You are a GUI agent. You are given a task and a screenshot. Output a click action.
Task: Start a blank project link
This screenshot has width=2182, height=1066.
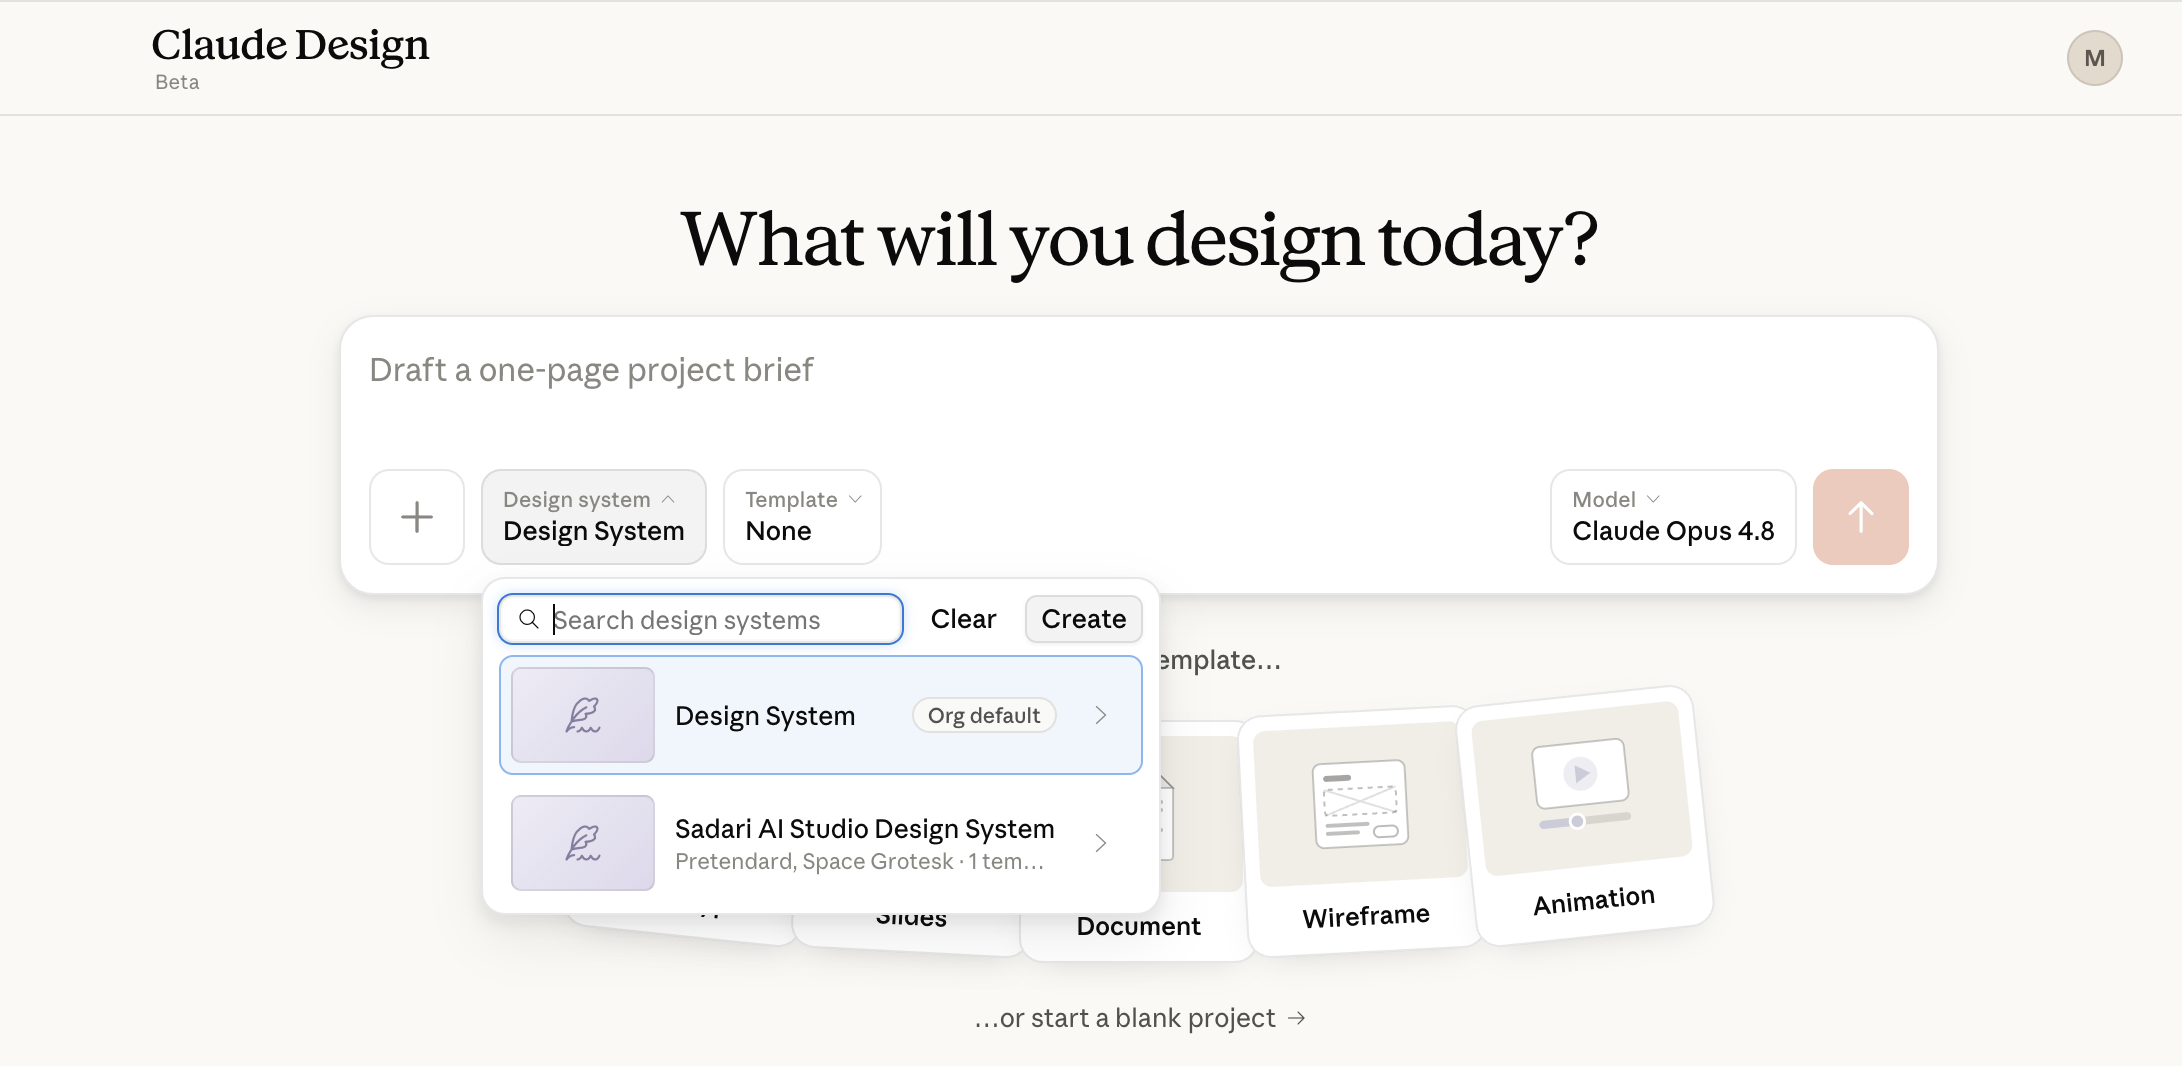pyautogui.click(x=1140, y=1018)
